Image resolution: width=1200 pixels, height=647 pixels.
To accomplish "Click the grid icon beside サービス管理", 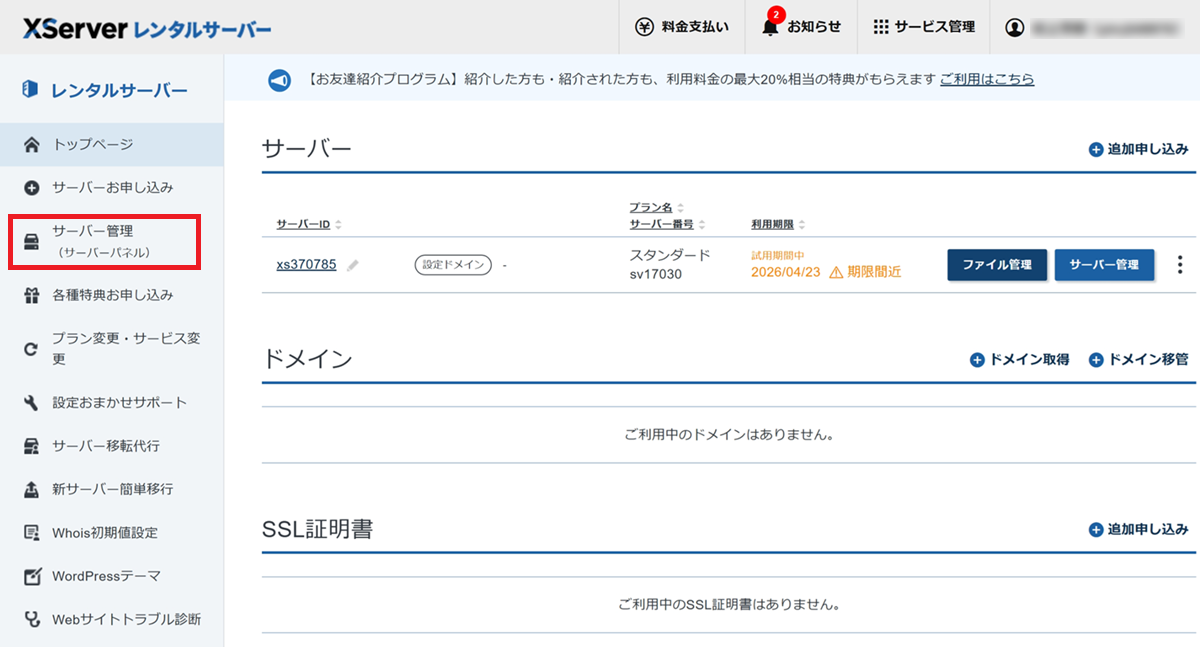I will coord(881,27).
